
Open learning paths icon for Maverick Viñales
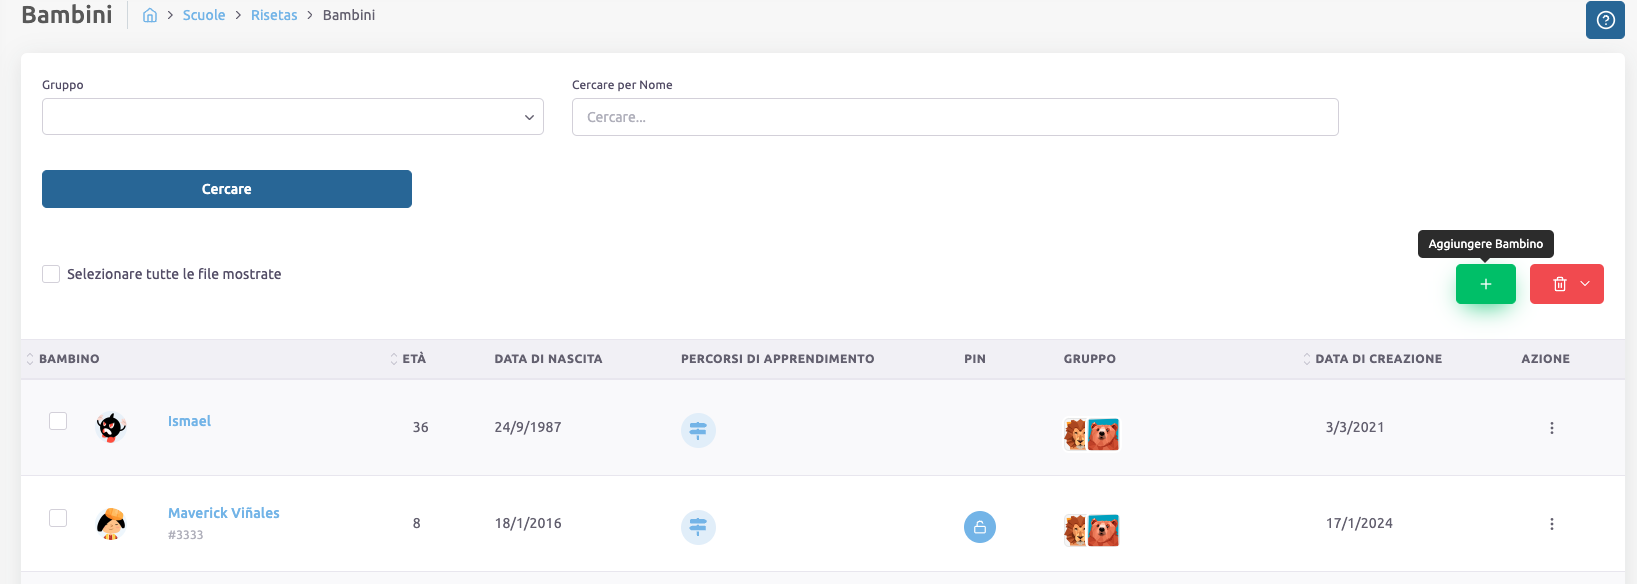point(698,527)
